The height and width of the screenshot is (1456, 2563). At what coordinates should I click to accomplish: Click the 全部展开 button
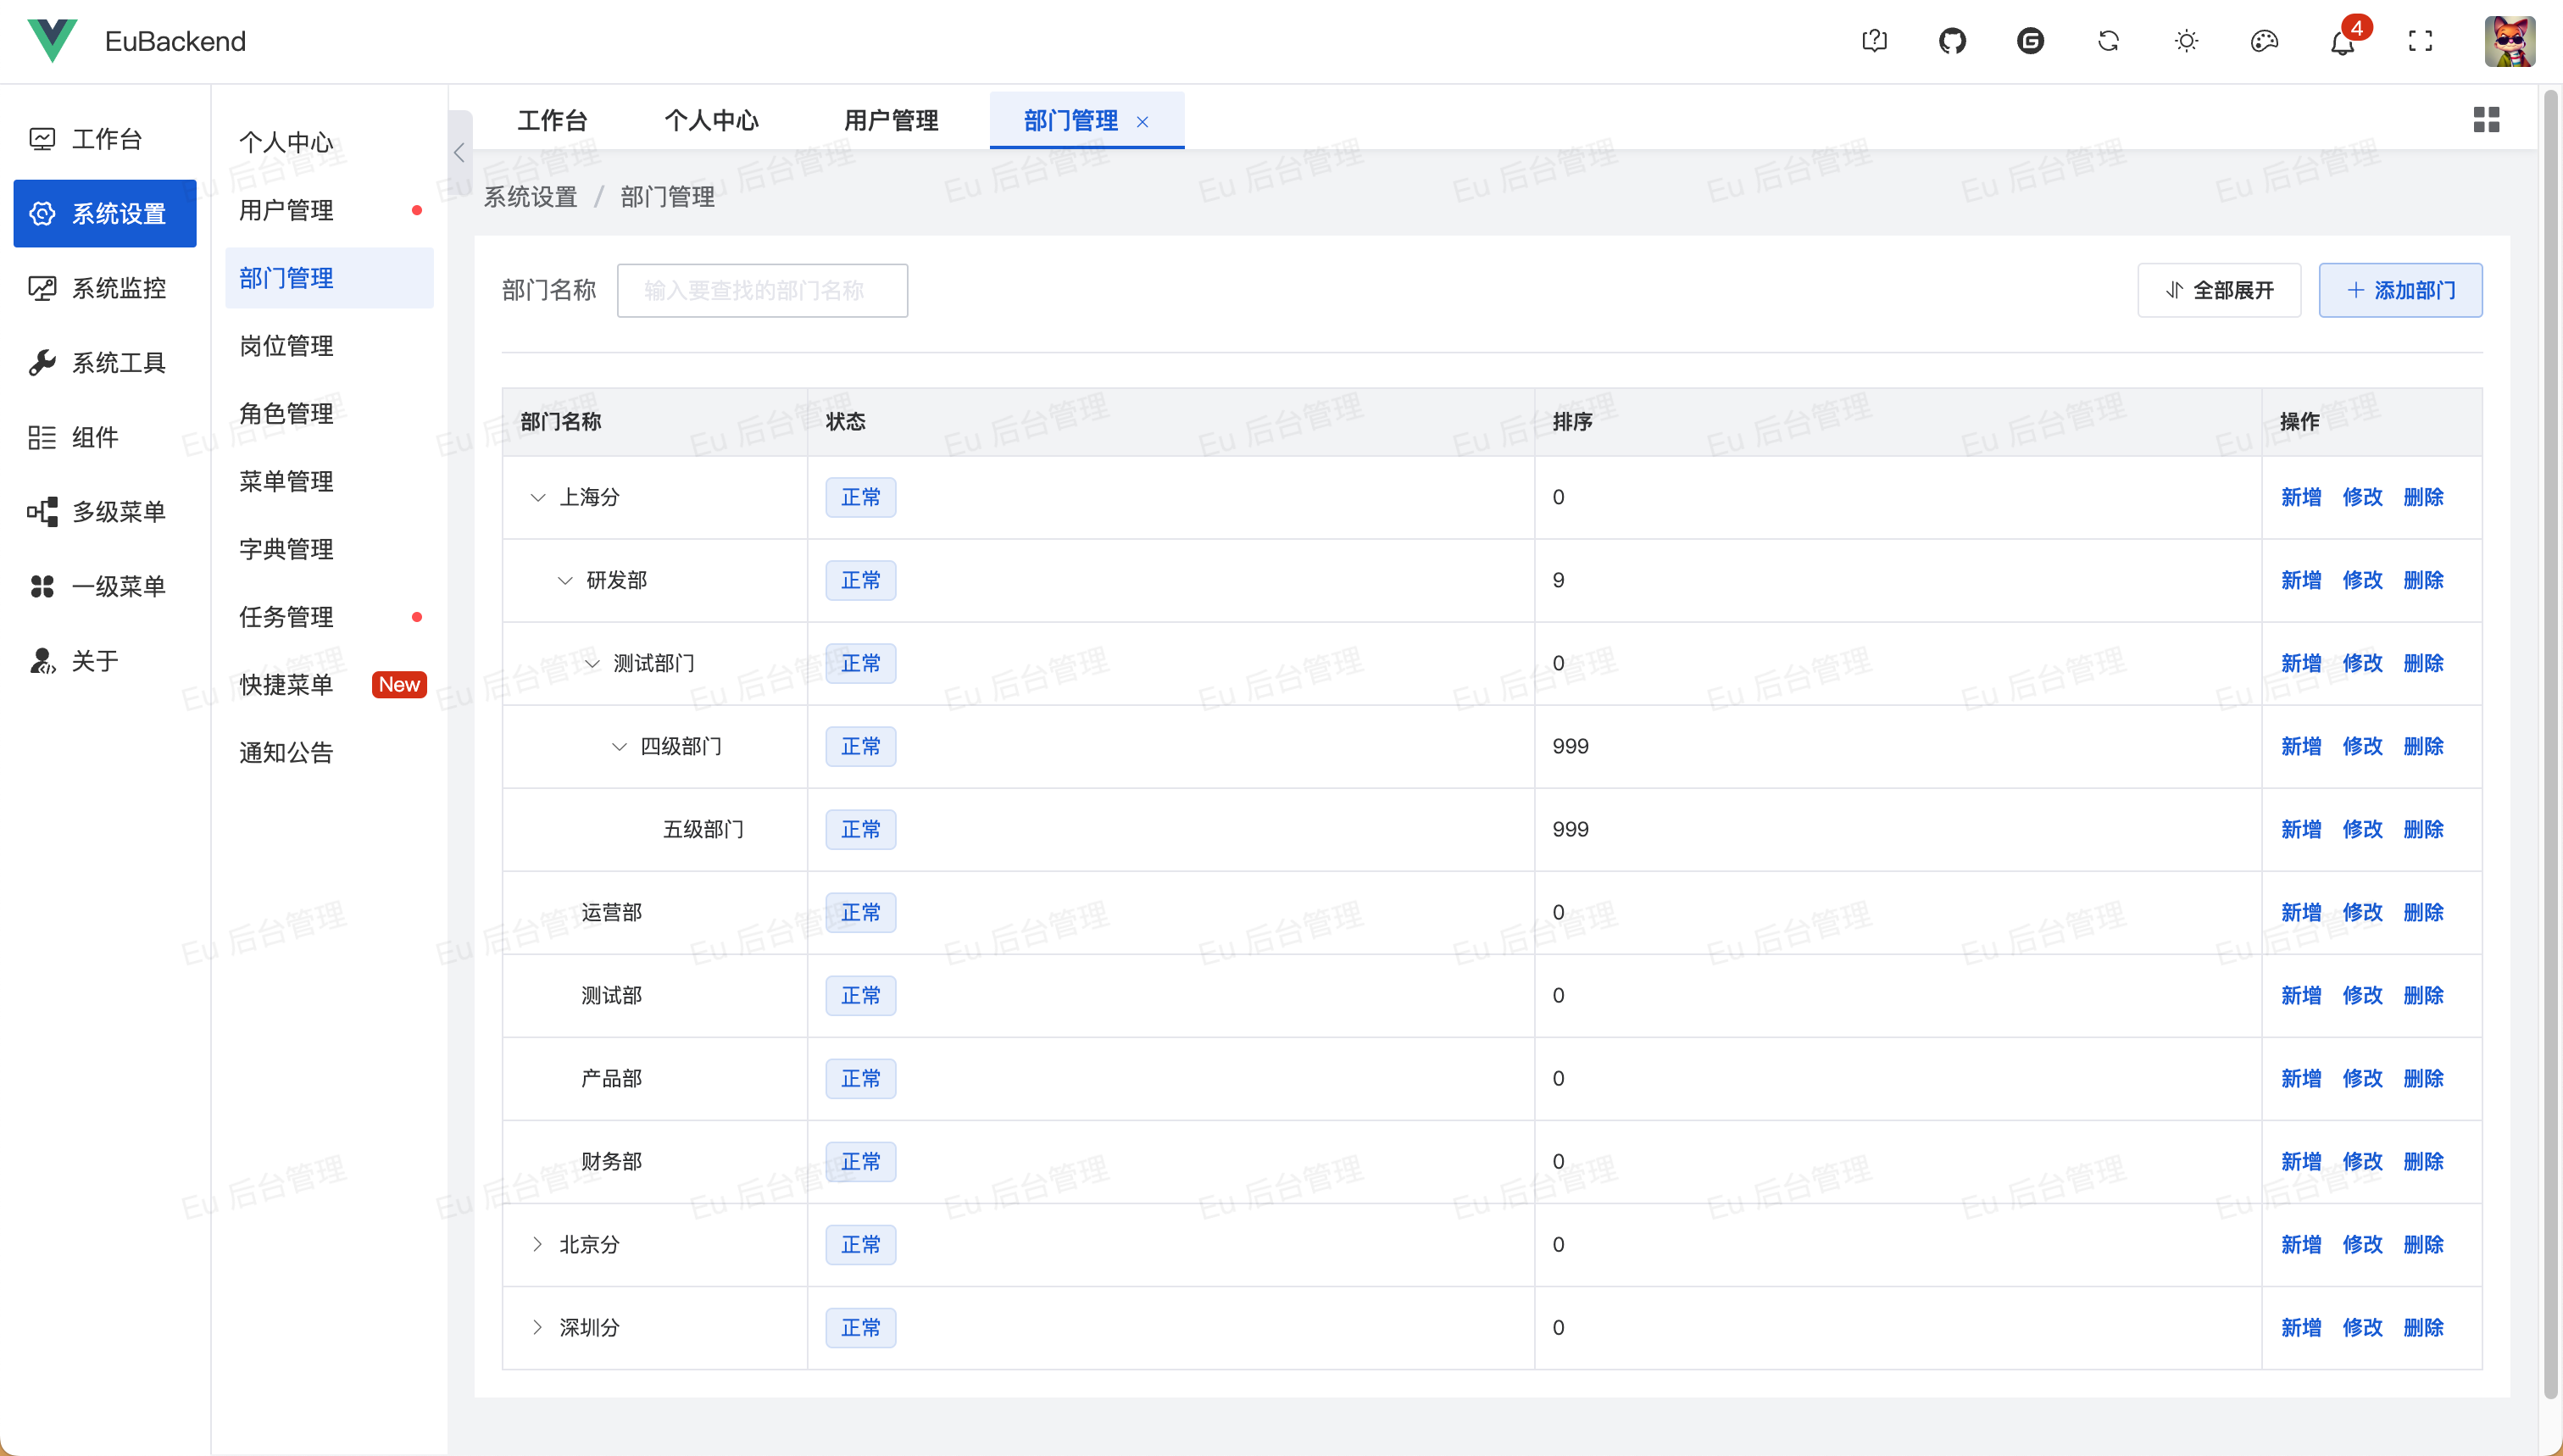point(2219,290)
